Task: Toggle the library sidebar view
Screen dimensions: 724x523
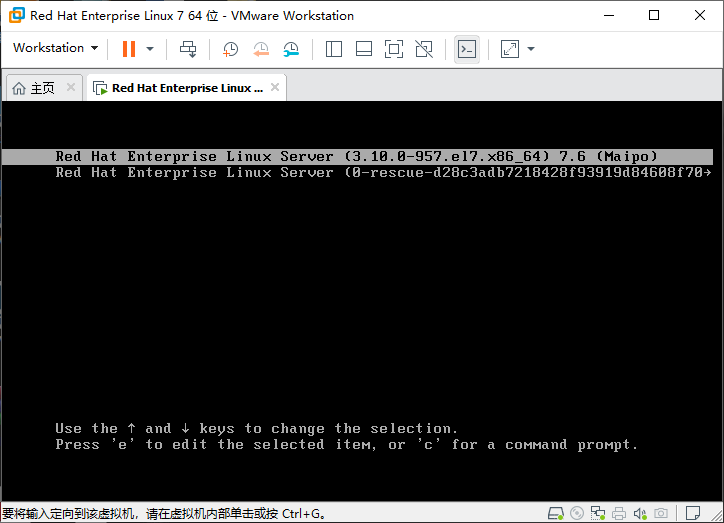Action: [x=333, y=48]
